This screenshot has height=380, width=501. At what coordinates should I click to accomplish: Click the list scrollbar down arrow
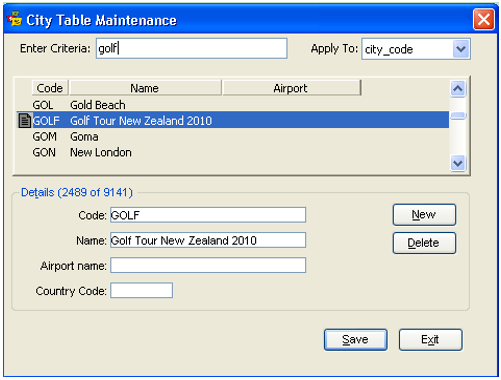458,163
